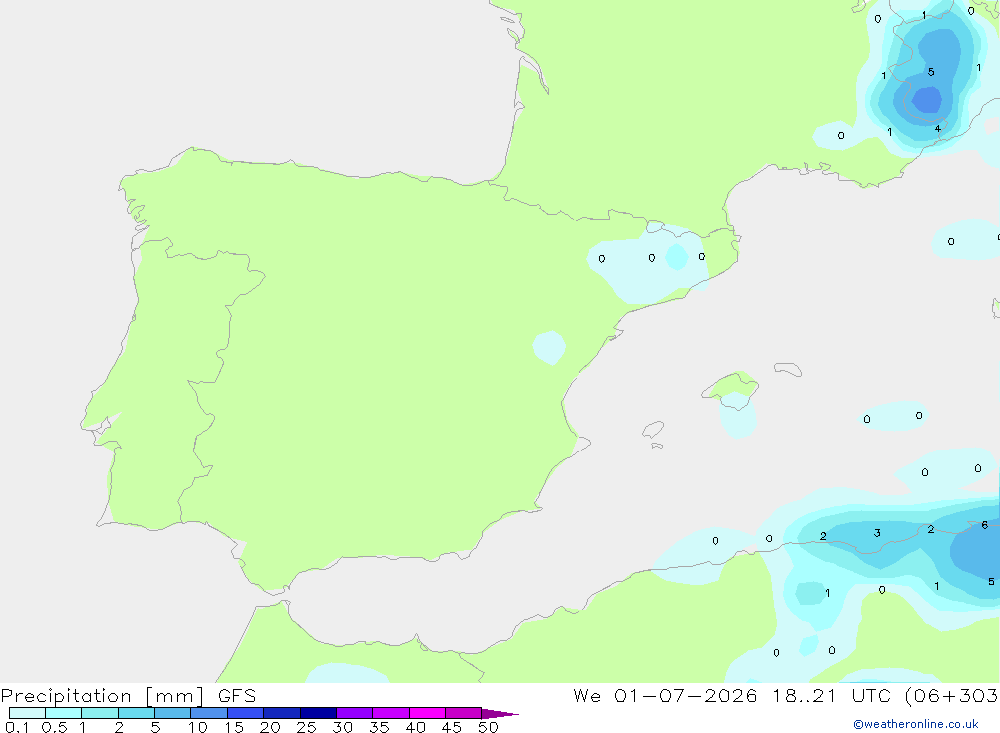This screenshot has width=1000, height=733.
Task: Select the 5–10 mm legend color swatch
Action: pos(173,713)
